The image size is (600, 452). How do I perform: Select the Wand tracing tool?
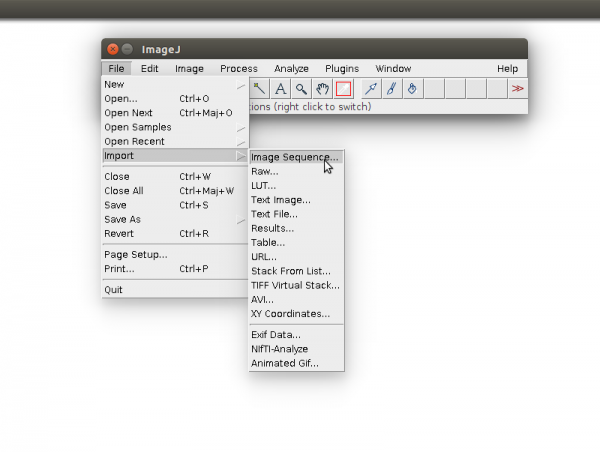259,89
